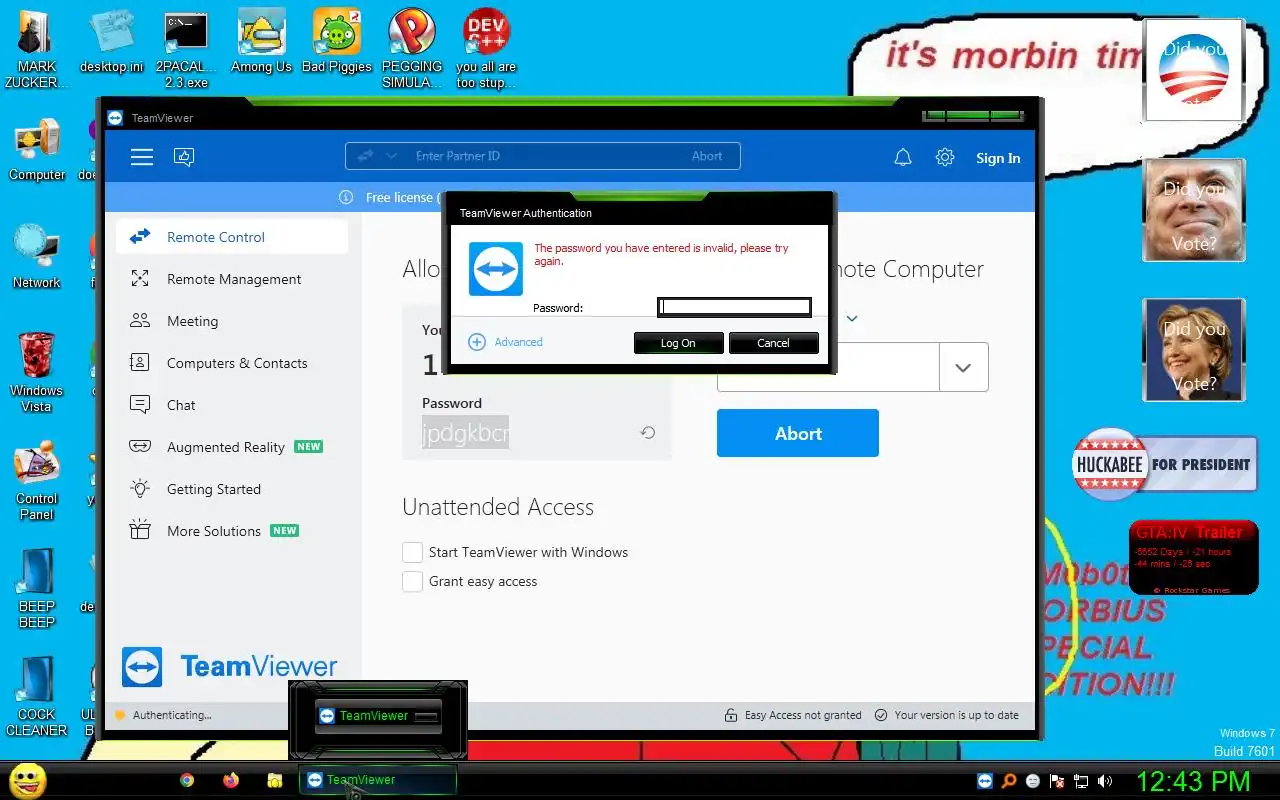Enable Start TeamViewer with Windows
This screenshot has height=800, width=1280.
[x=412, y=552]
